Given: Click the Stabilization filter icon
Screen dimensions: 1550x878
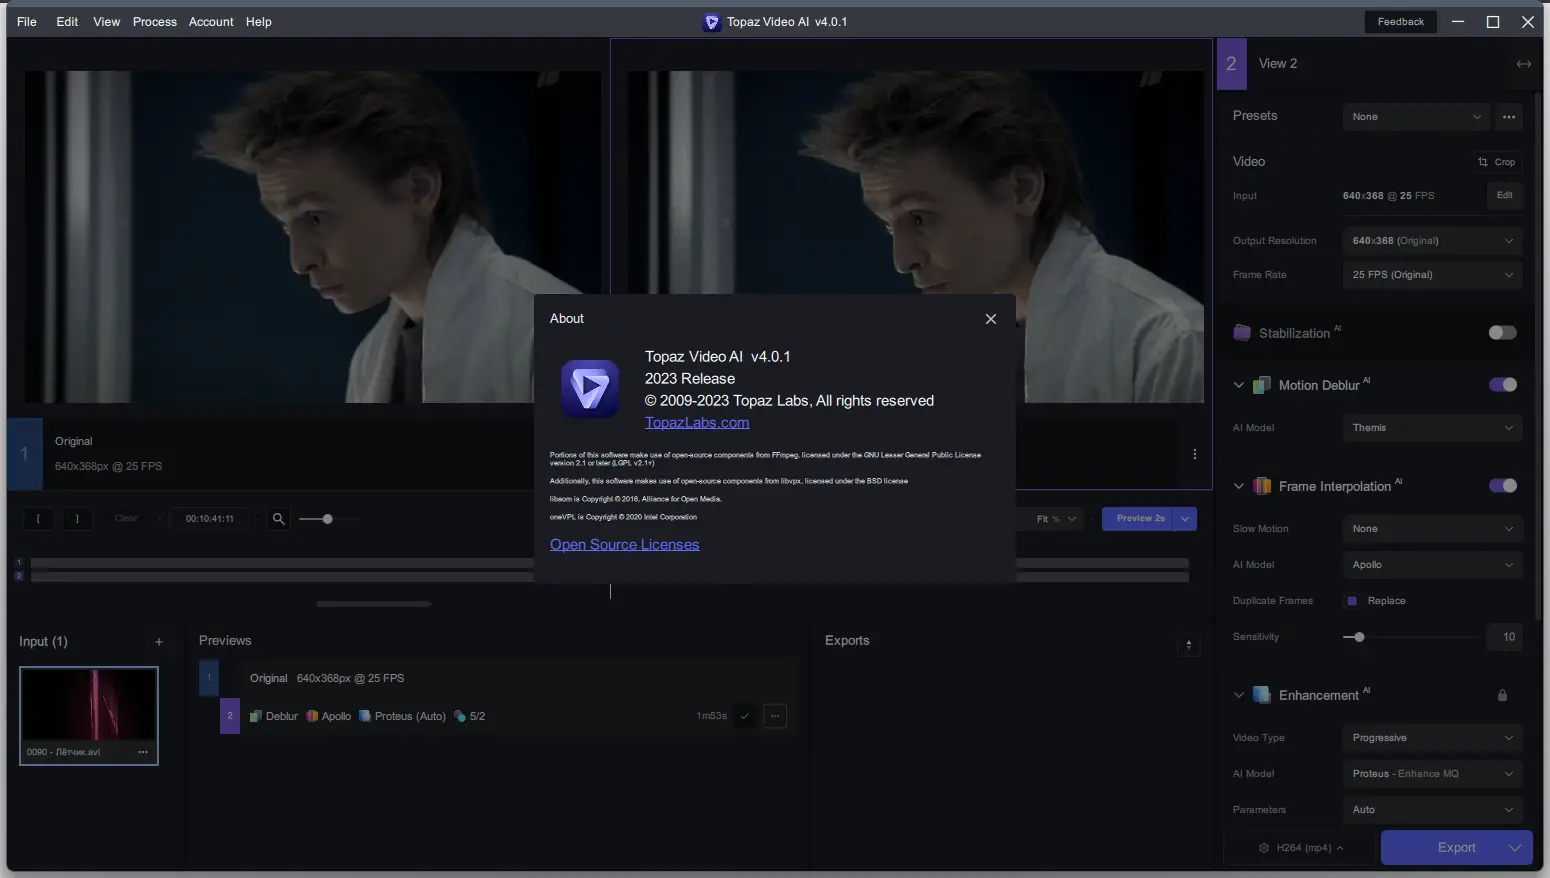Looking at the screenshot, I should click(1242, 333).
